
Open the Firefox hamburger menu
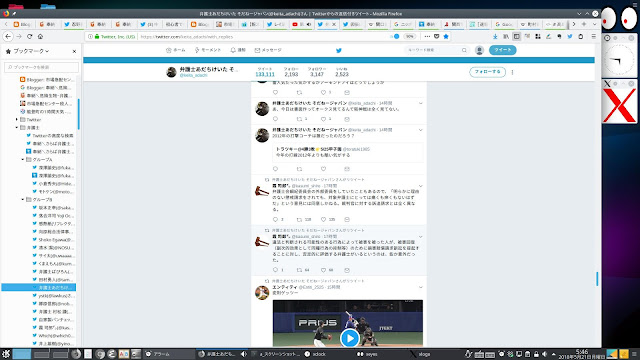[x=593, y=36]
